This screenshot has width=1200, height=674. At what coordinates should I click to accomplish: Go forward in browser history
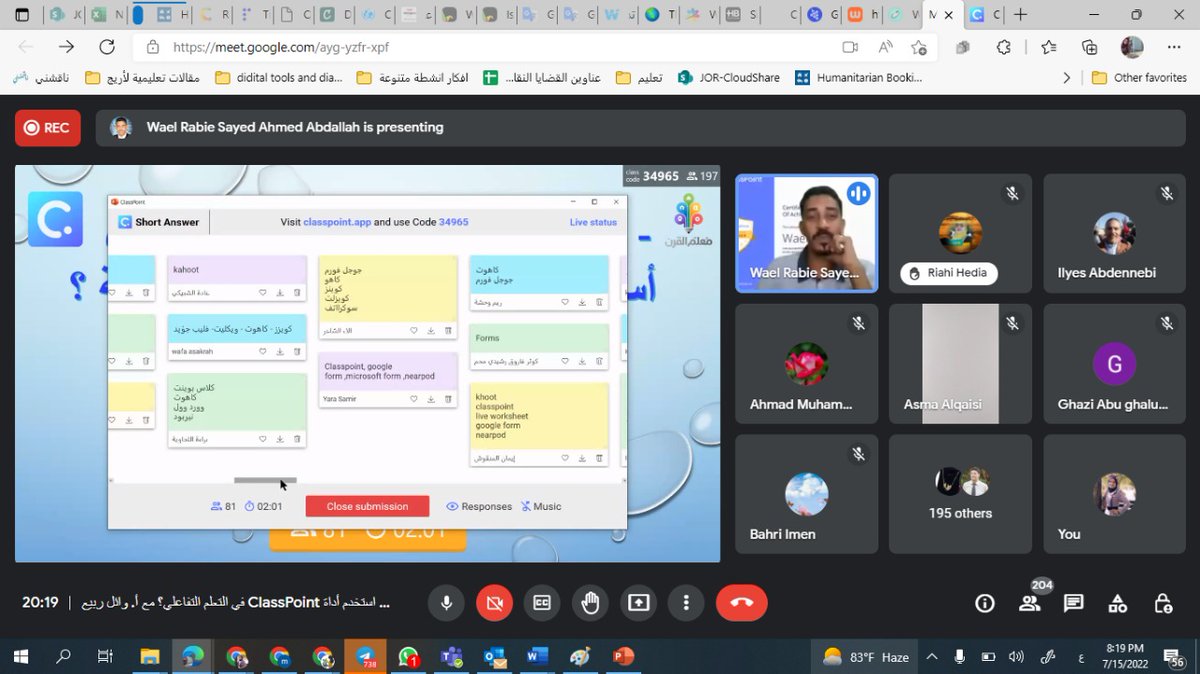[66, 47]
